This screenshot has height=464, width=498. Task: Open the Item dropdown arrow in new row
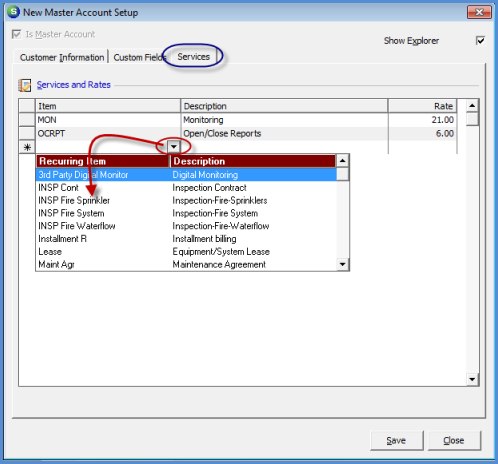pyautogui.click(x=174, y=147)
